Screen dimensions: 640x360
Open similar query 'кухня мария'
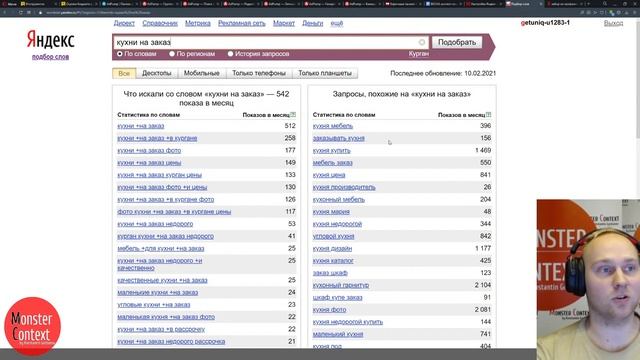coord(331,212)
